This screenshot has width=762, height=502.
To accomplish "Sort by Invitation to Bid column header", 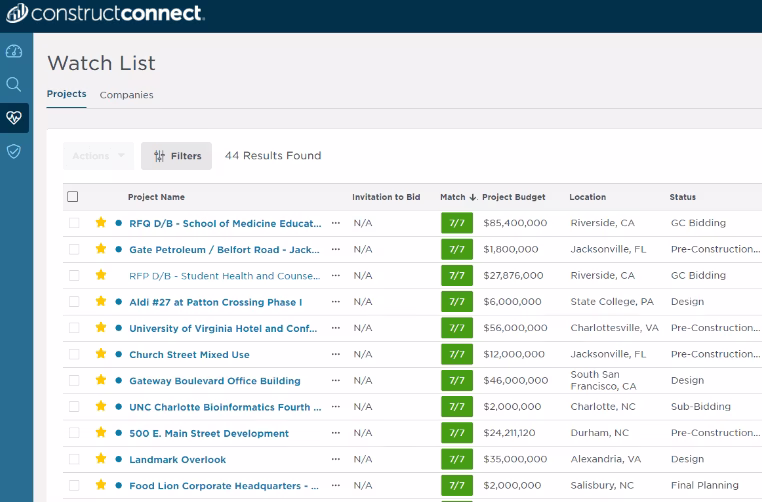I will [x=386, y=197].
